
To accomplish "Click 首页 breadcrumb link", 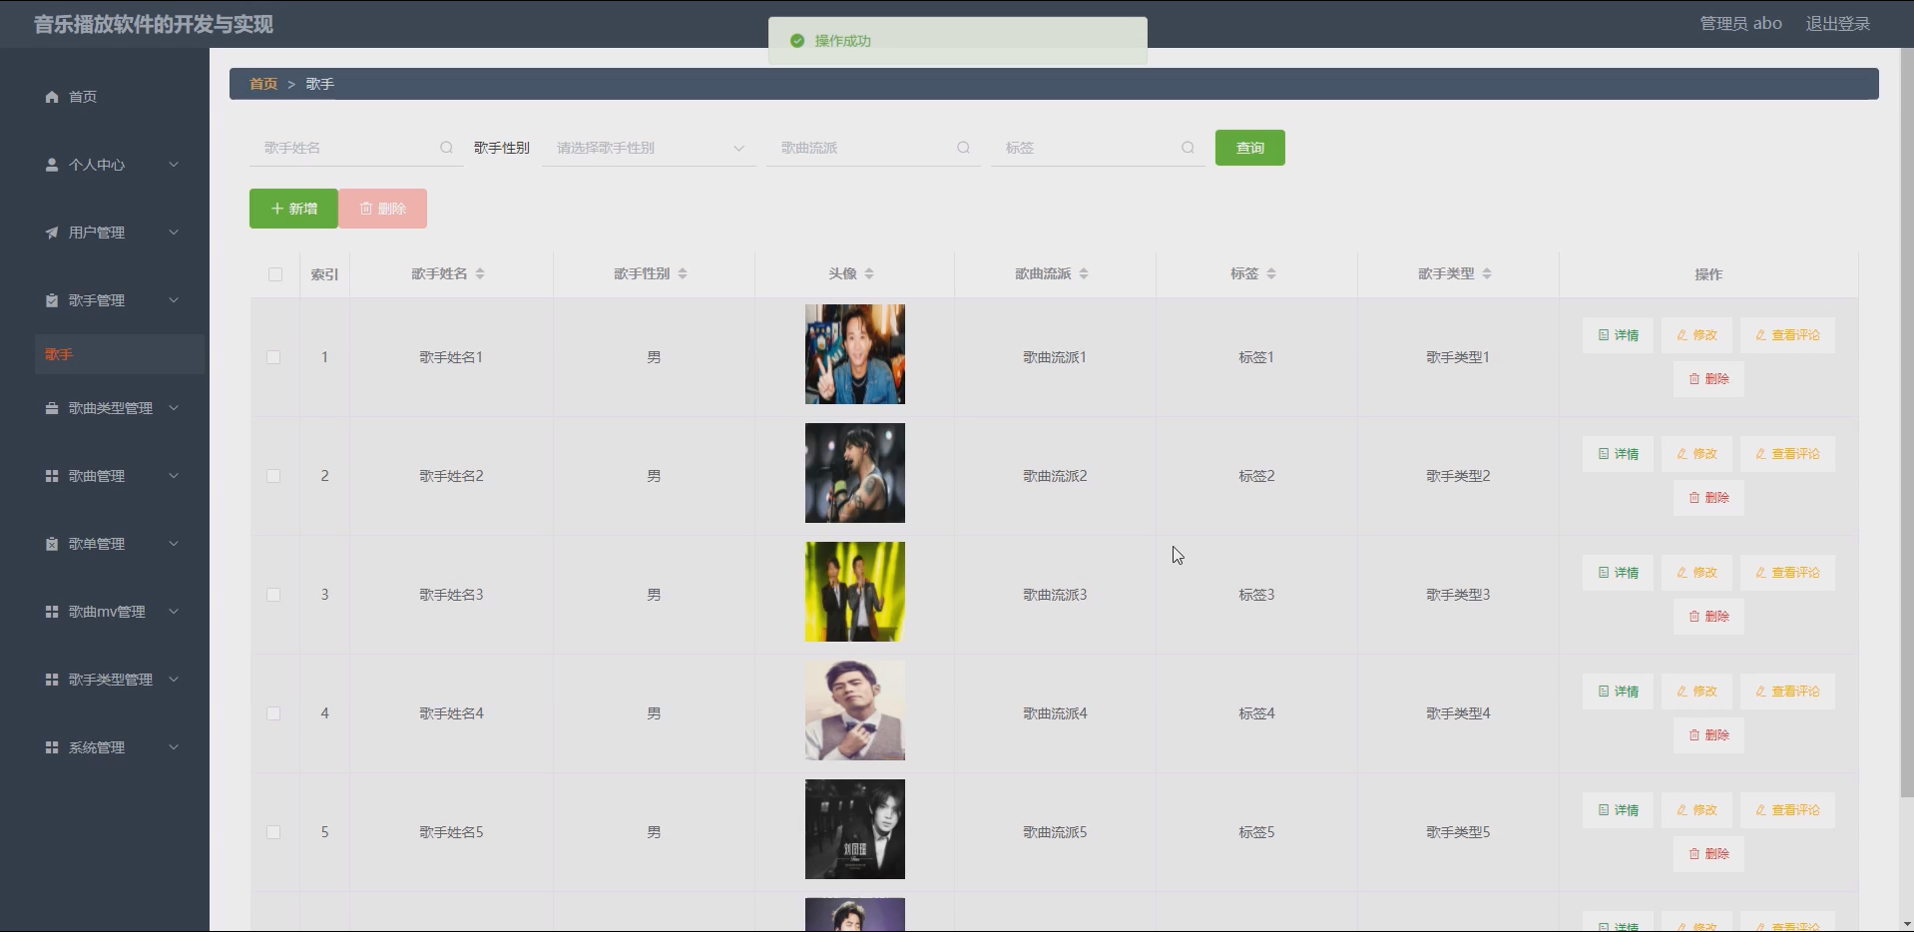I will tap(263, 84).
